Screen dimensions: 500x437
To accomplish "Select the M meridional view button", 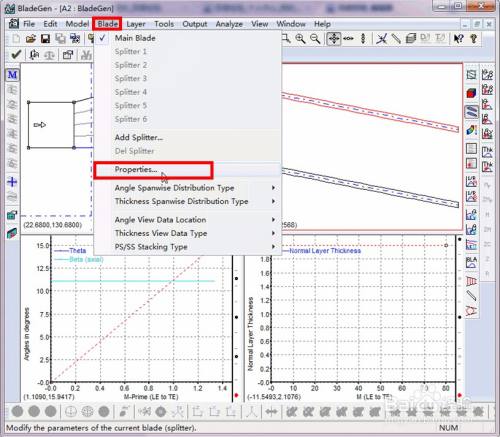I will tap(12, 75).
